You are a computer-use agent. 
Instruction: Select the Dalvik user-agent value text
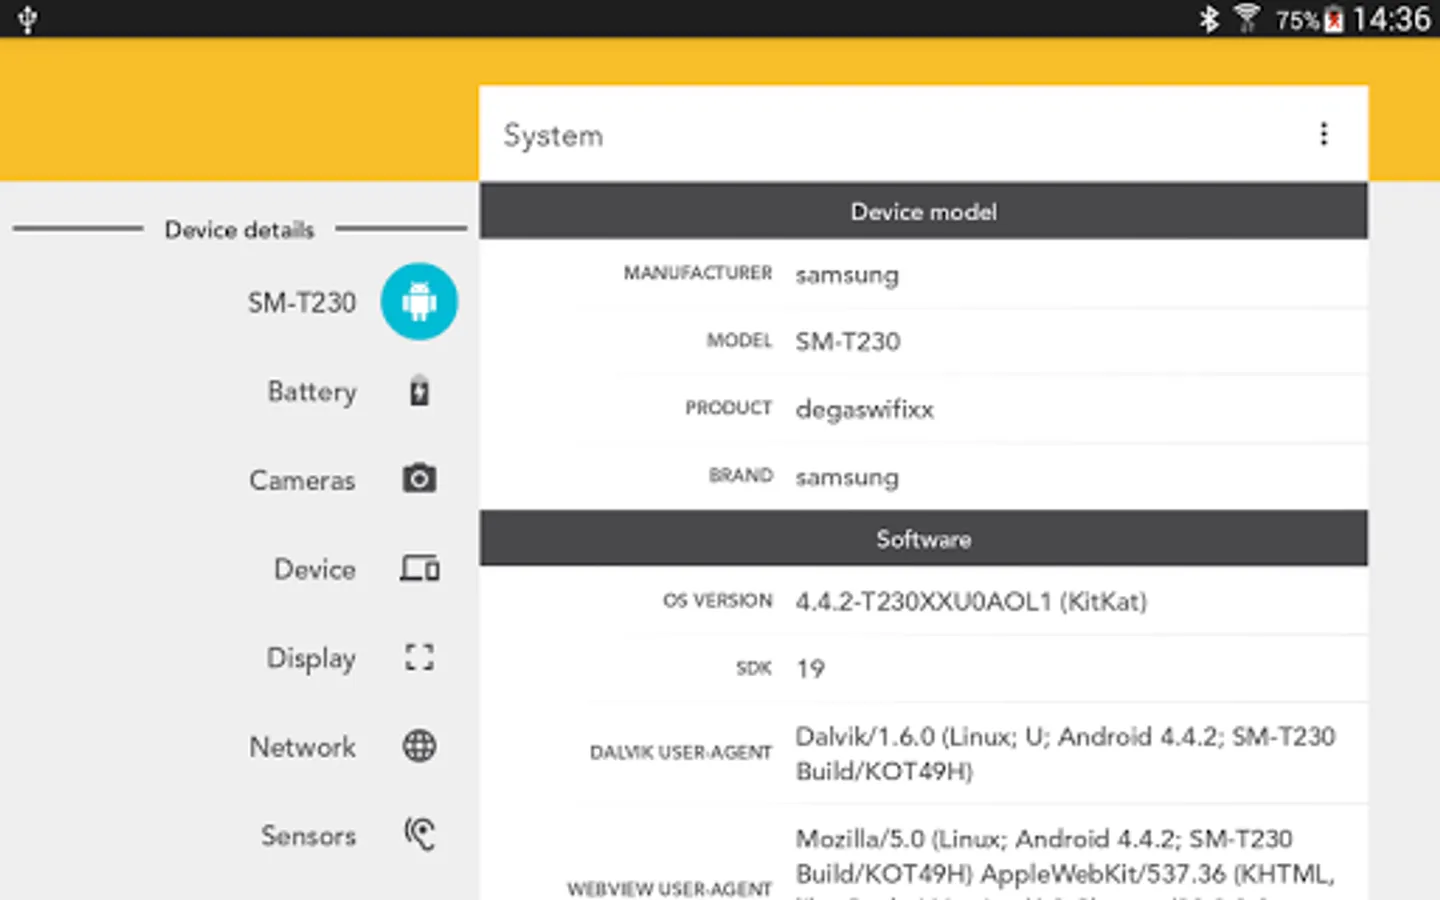click(1065, 754)
